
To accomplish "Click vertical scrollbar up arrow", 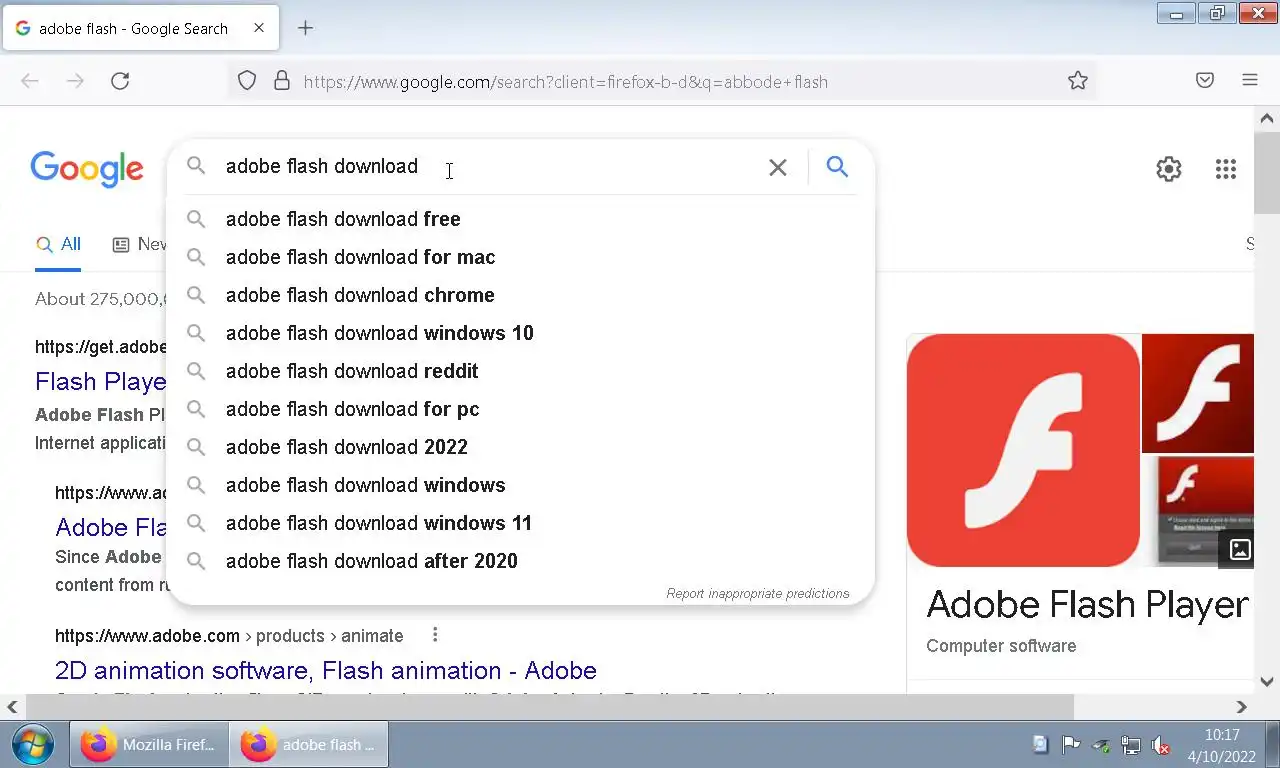I will [1267, 118].
